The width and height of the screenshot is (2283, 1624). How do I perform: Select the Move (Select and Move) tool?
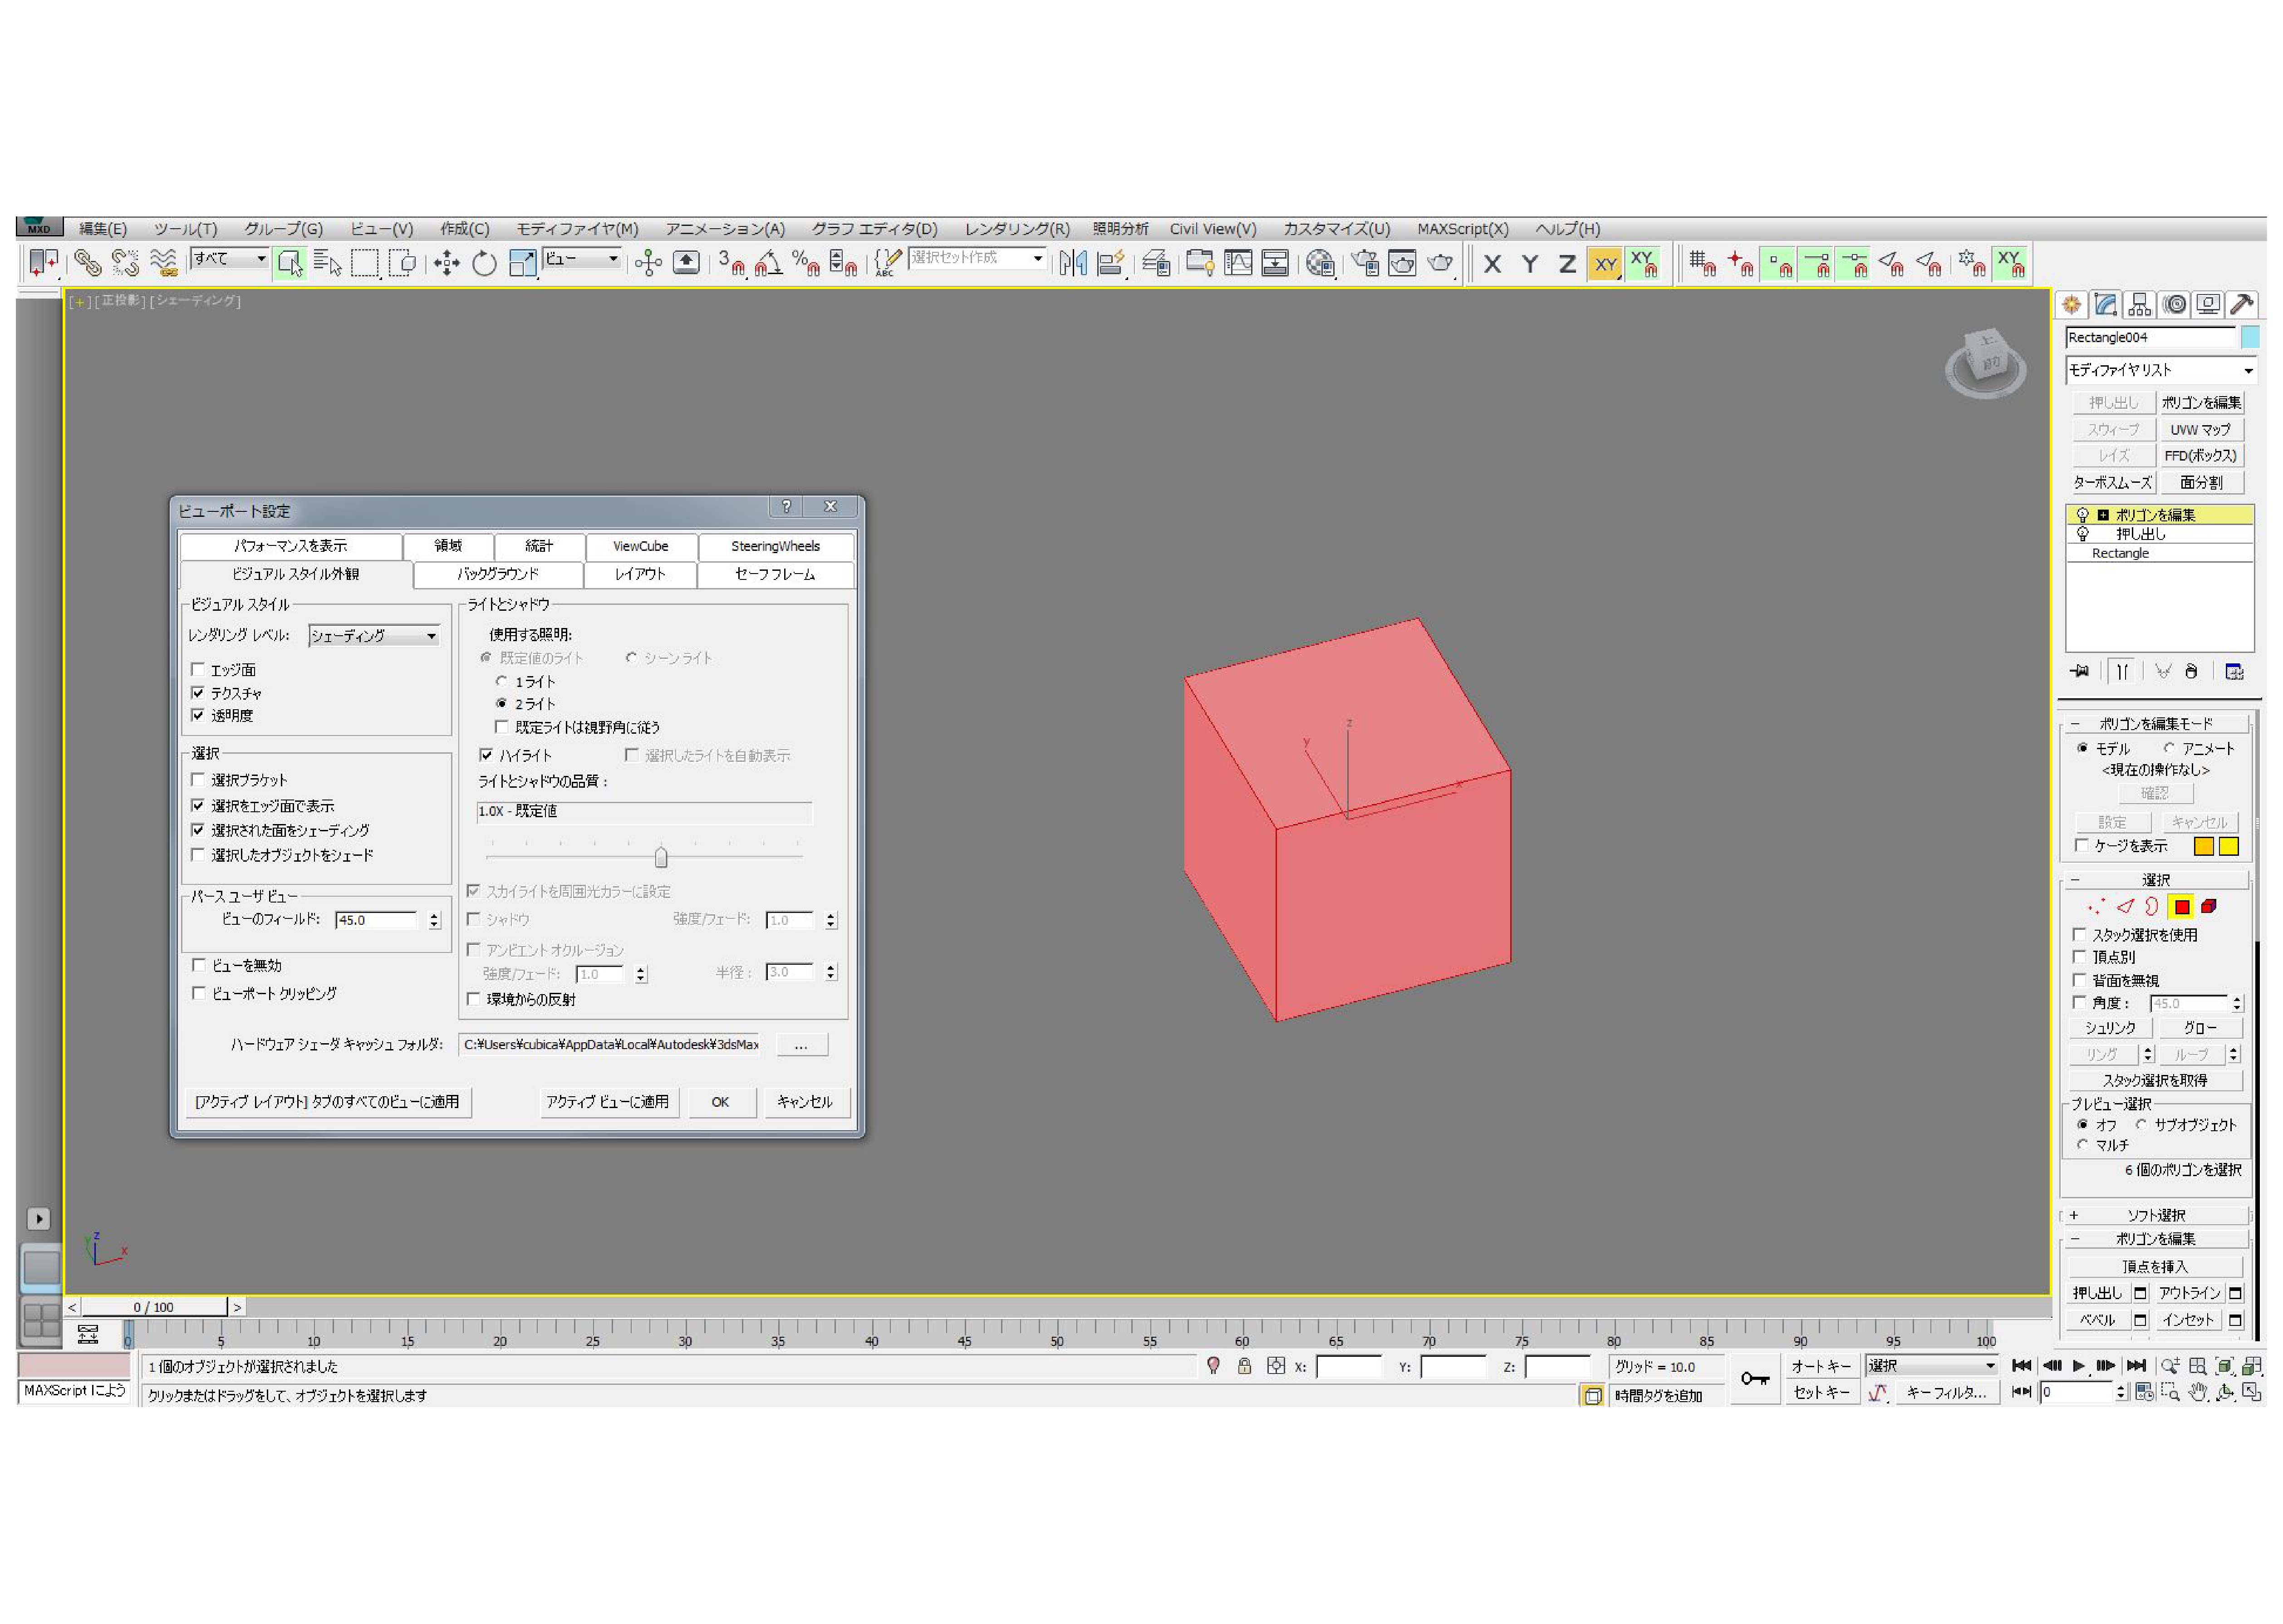tap(446, 264)
